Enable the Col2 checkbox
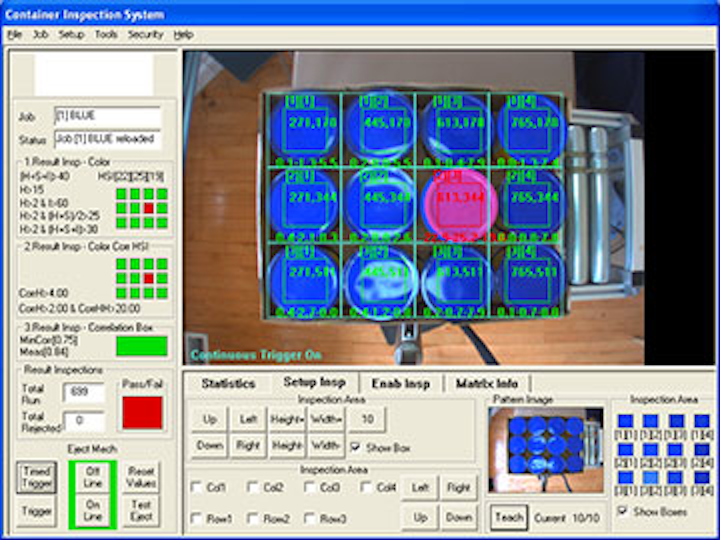The width and height of the screenshot is (720, 540). click(x=253, y=487)
